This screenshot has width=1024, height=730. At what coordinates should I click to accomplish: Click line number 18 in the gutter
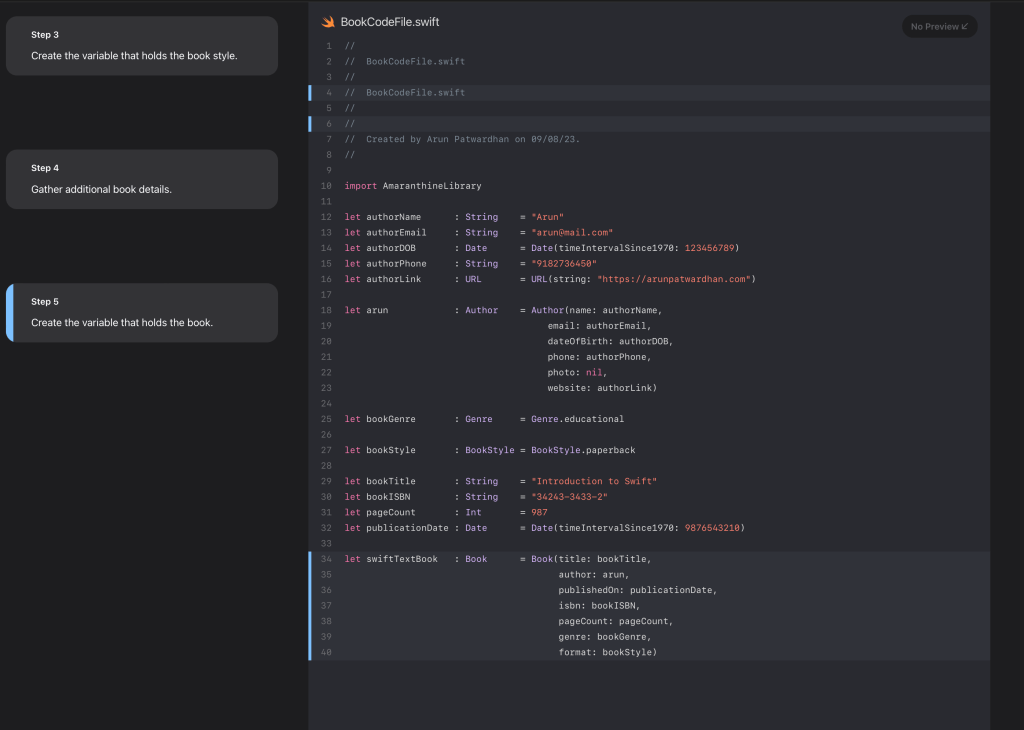pos(326,310)
